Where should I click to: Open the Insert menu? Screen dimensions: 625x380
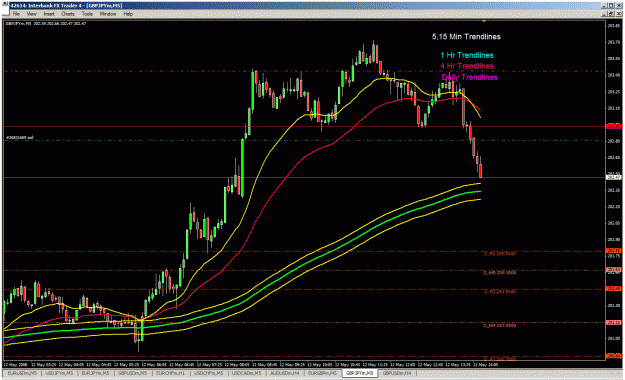(49, 14)
